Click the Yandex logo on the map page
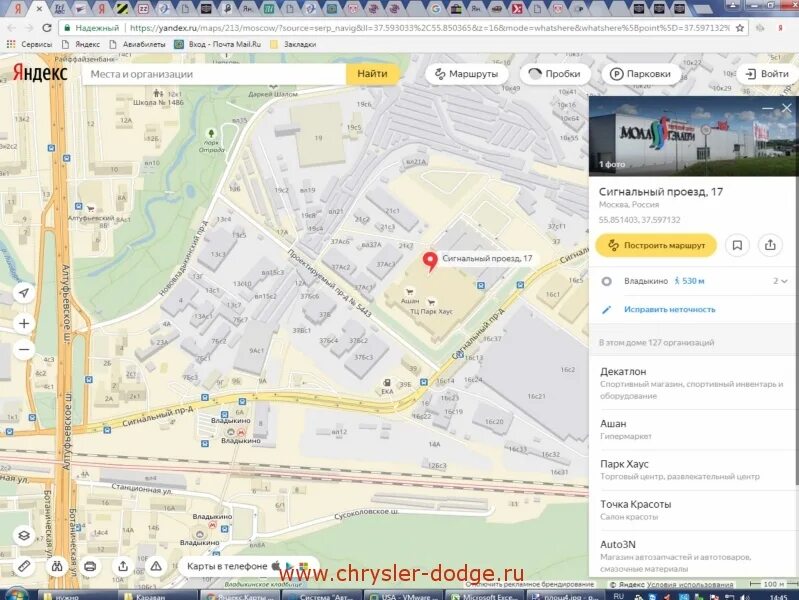799x600 pixels. point(40,73)
